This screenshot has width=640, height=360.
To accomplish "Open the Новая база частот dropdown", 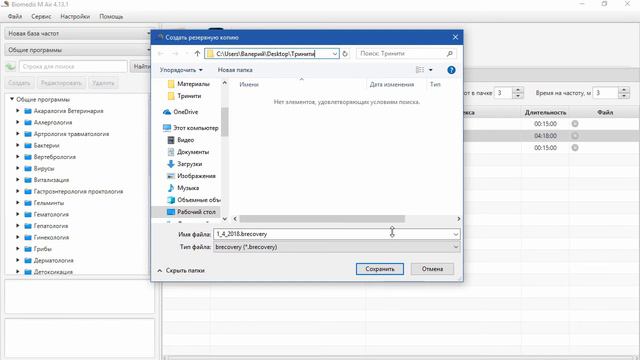I will tap(78, 33).
